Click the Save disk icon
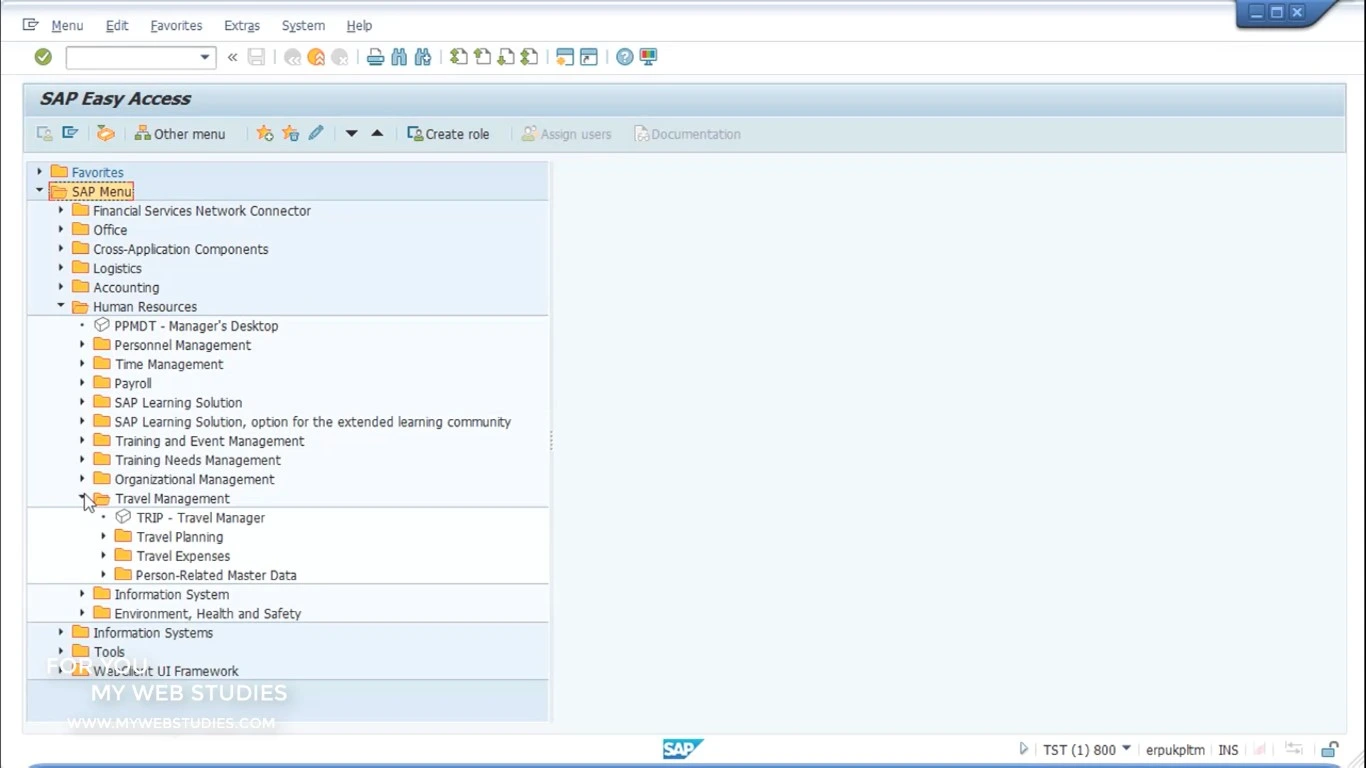The width and height of the screenshot is (1366, 768). [x=257, y=57]
